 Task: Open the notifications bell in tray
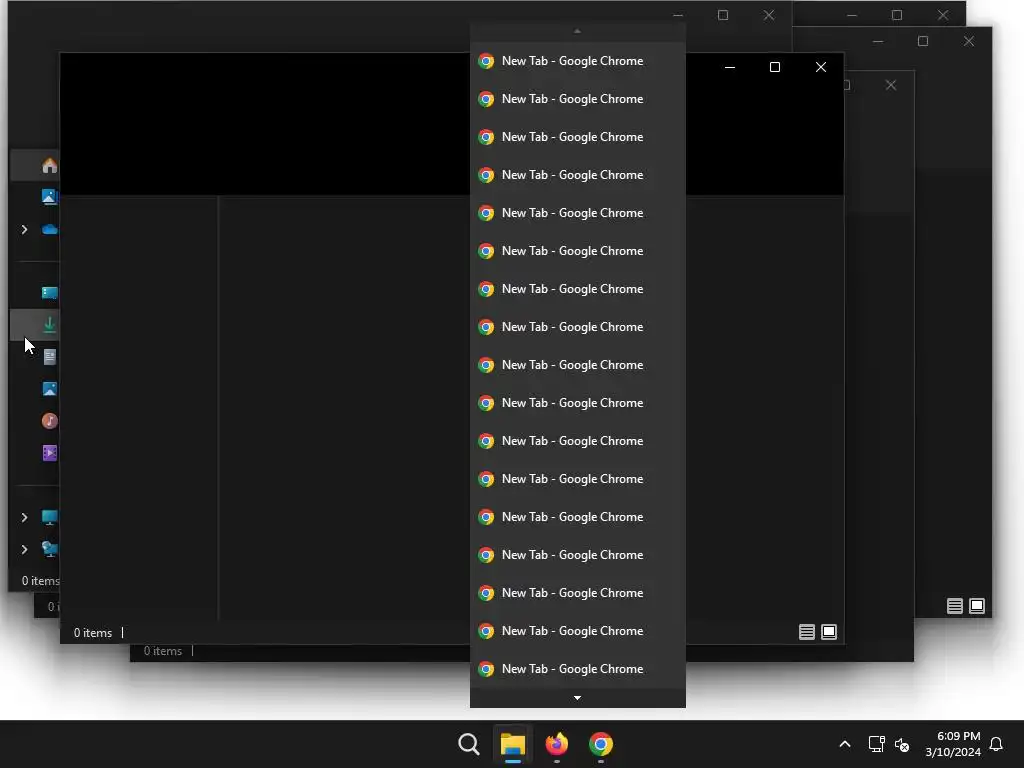pos(996,744)
